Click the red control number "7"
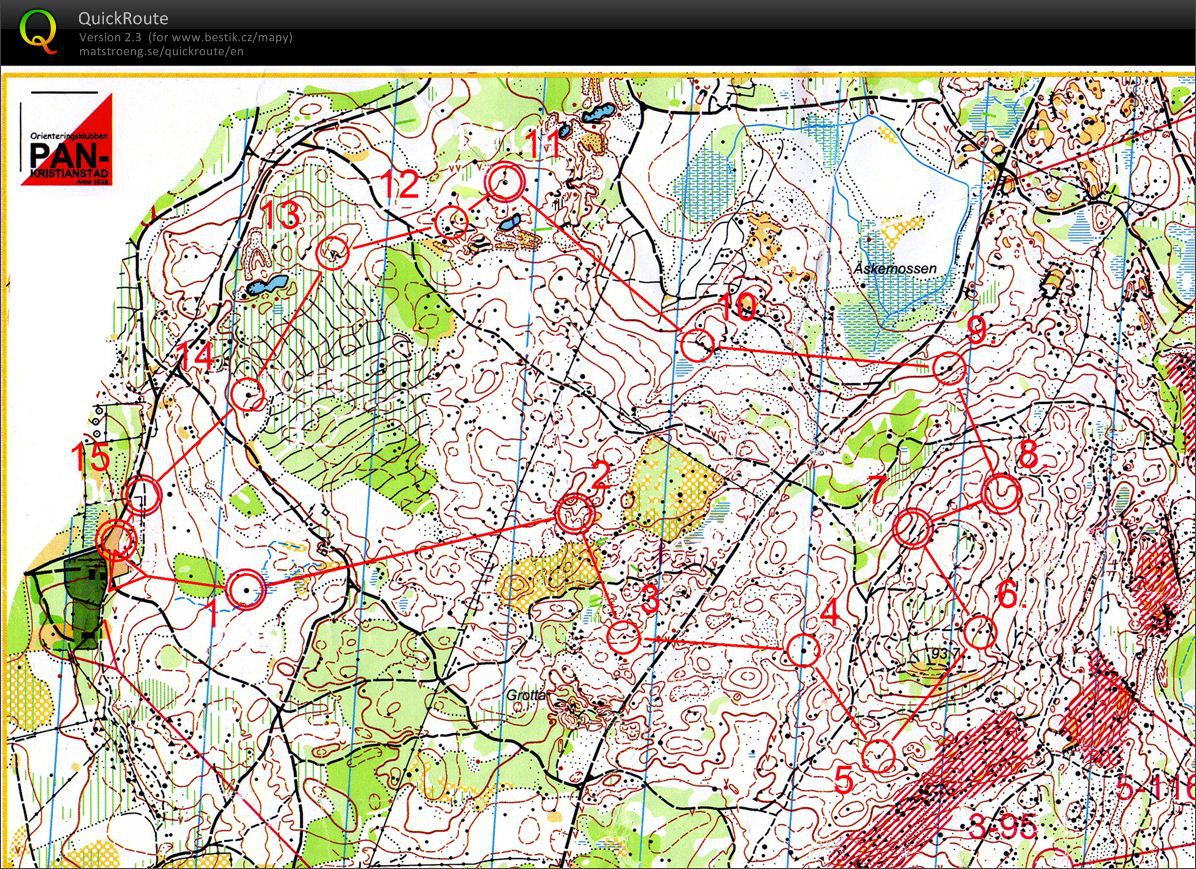This screenshot has width=1196, height=869. 877,488
